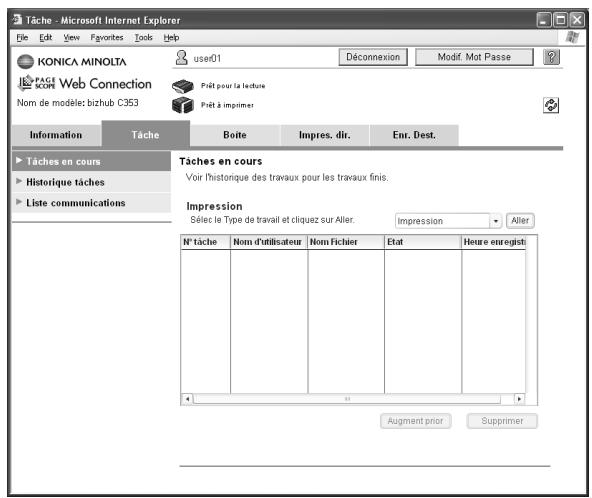
Task: Open the Edit menu
Action: (x=45, y=37)
